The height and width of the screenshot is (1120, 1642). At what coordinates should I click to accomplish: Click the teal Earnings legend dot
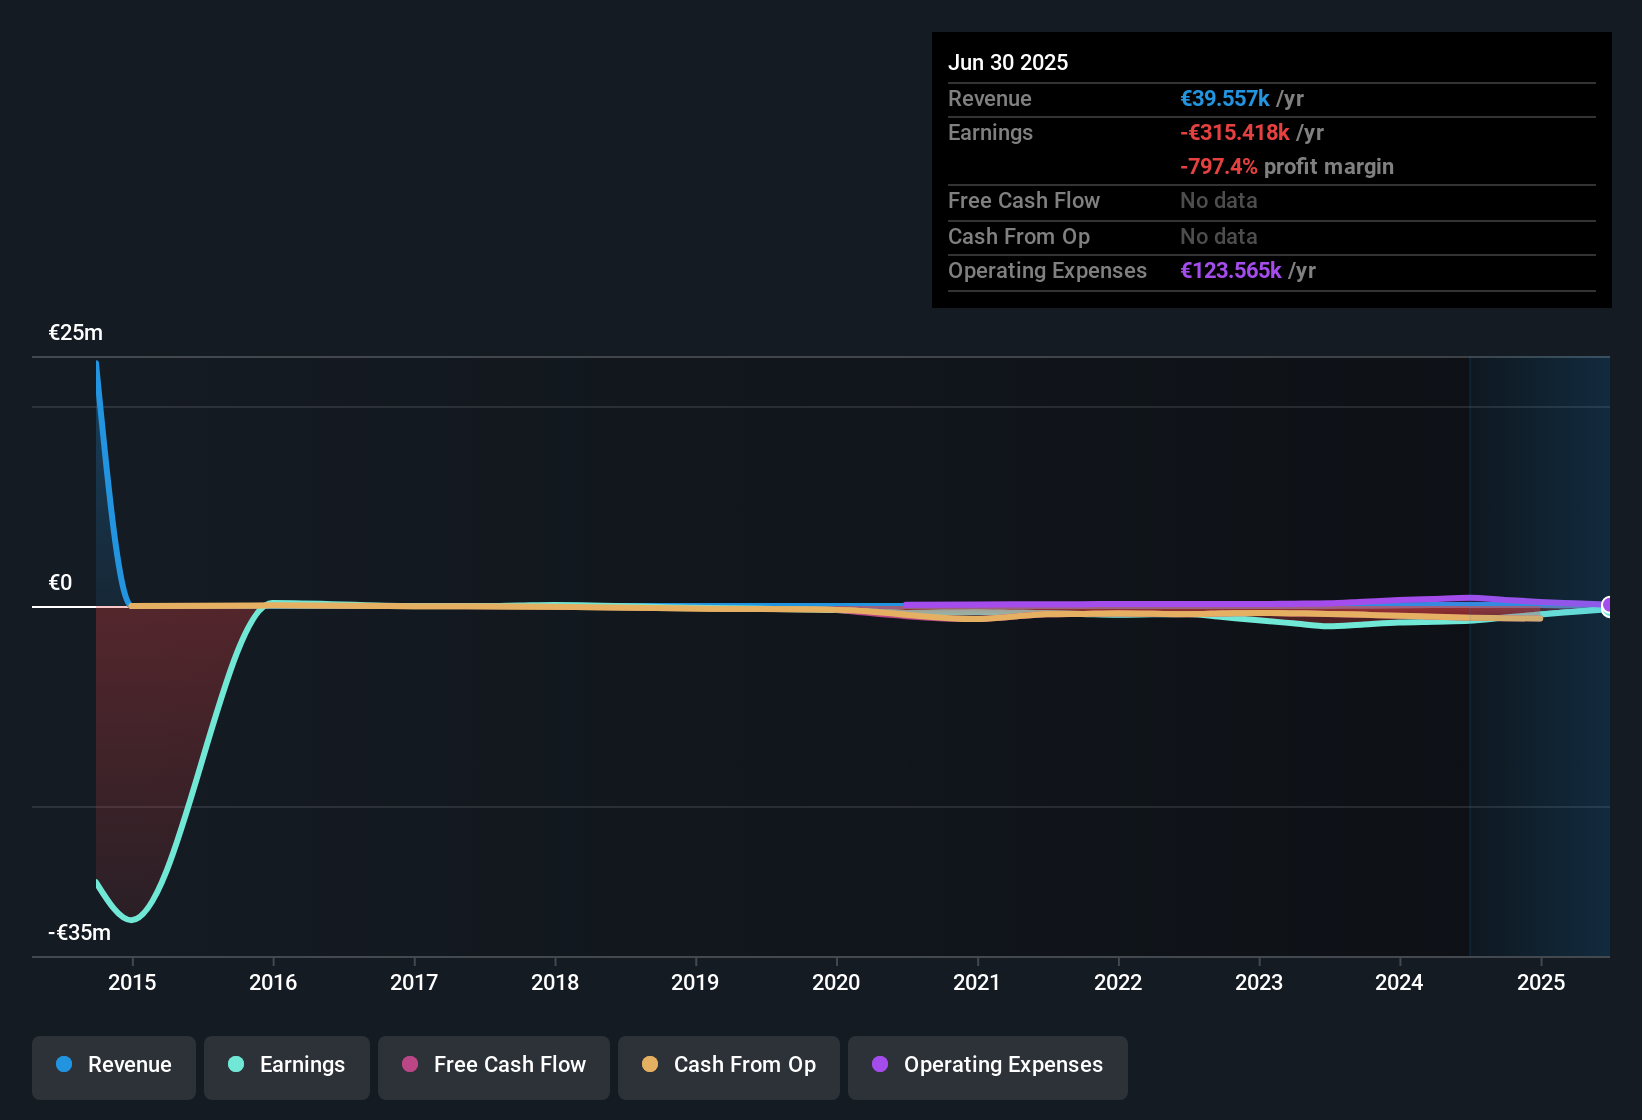236,1065
